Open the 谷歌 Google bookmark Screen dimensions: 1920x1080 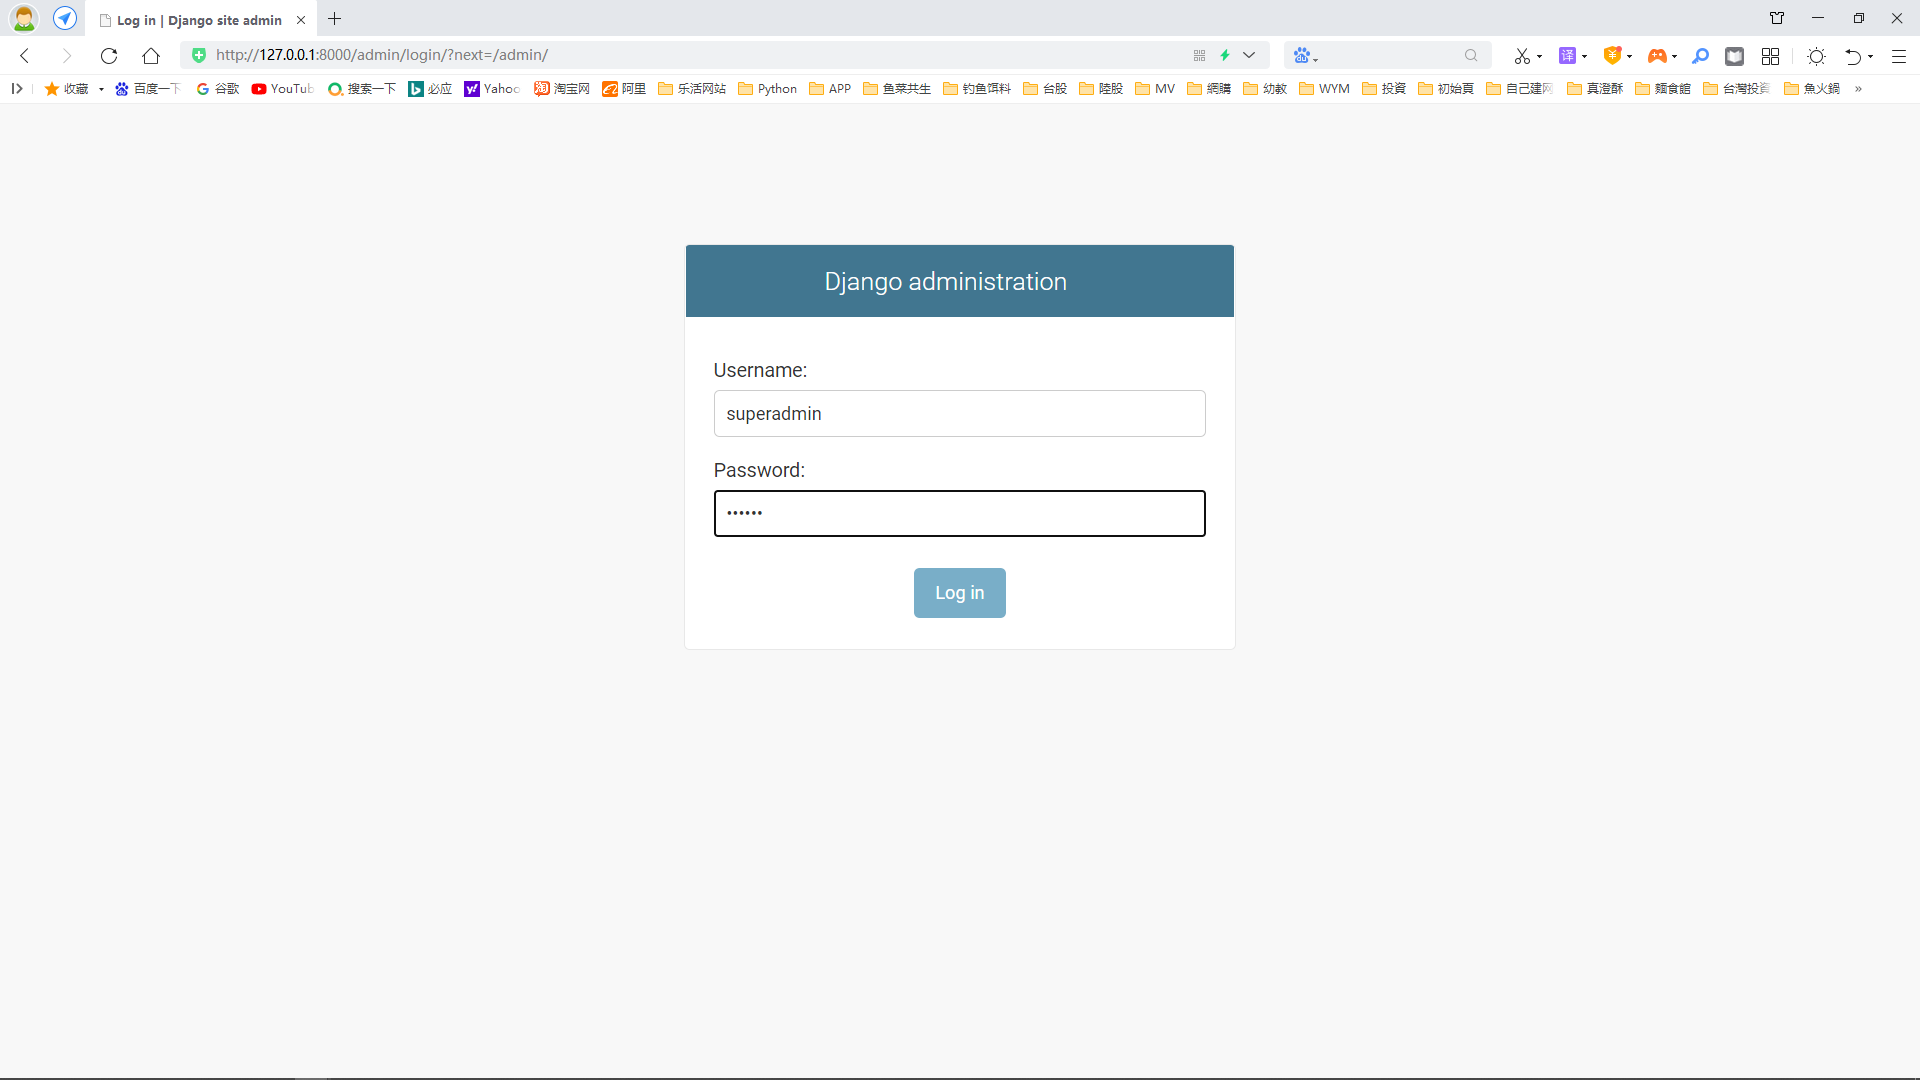(218, 89)
